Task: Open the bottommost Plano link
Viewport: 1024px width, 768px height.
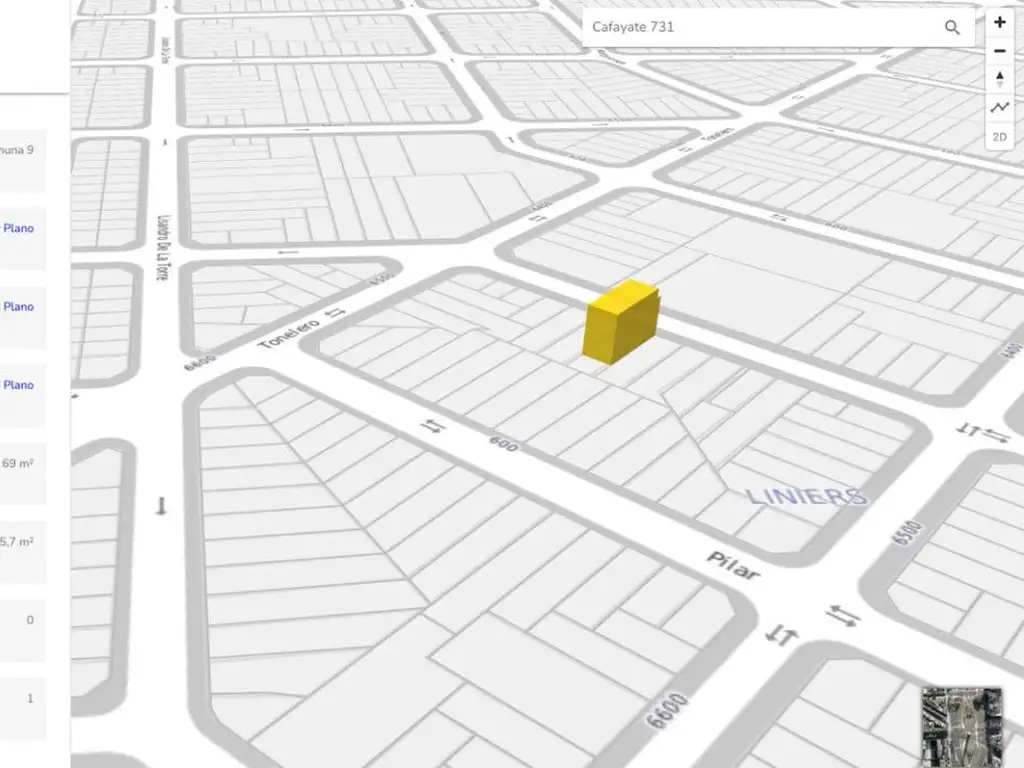Action: (x=18, y=385)
